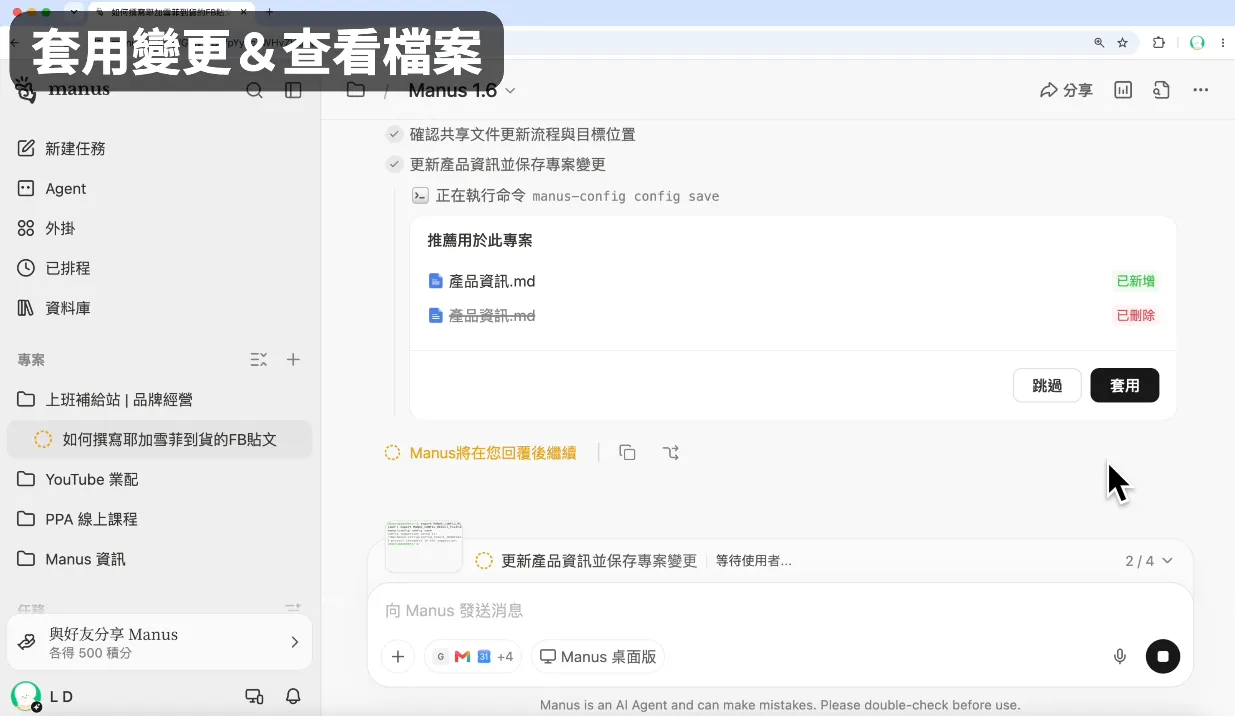
Task: Open the files document icon in header
Action: [x=1161, y=90]
